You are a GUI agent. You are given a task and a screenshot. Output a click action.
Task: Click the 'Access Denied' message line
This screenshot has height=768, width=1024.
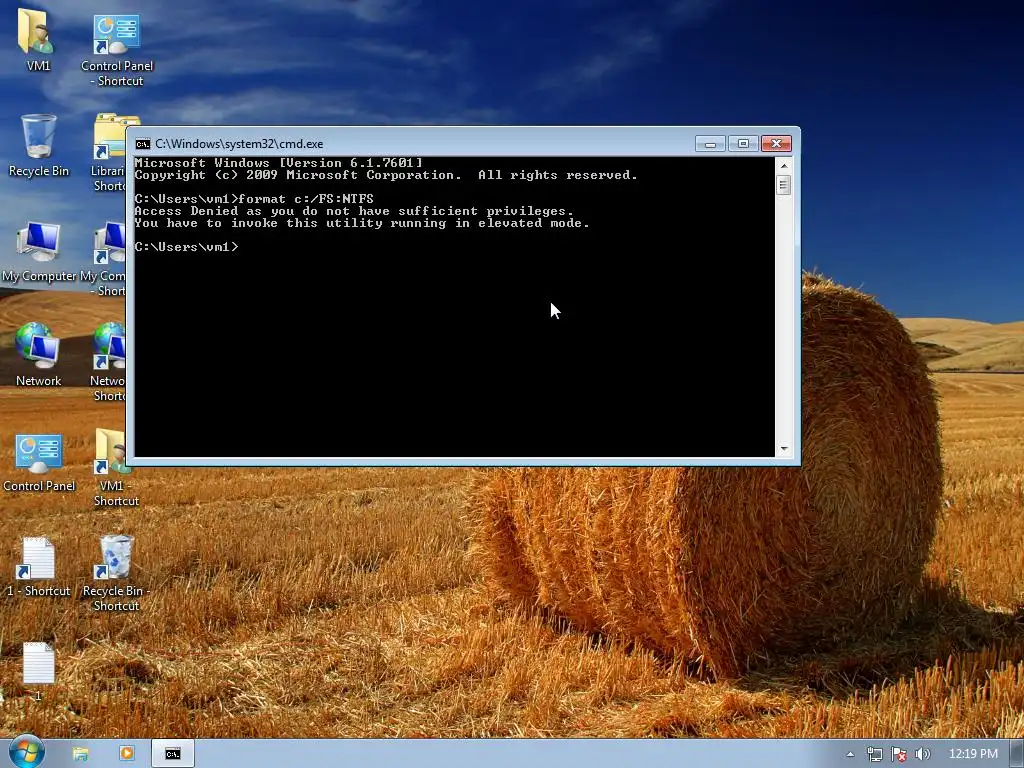[354, 211]
